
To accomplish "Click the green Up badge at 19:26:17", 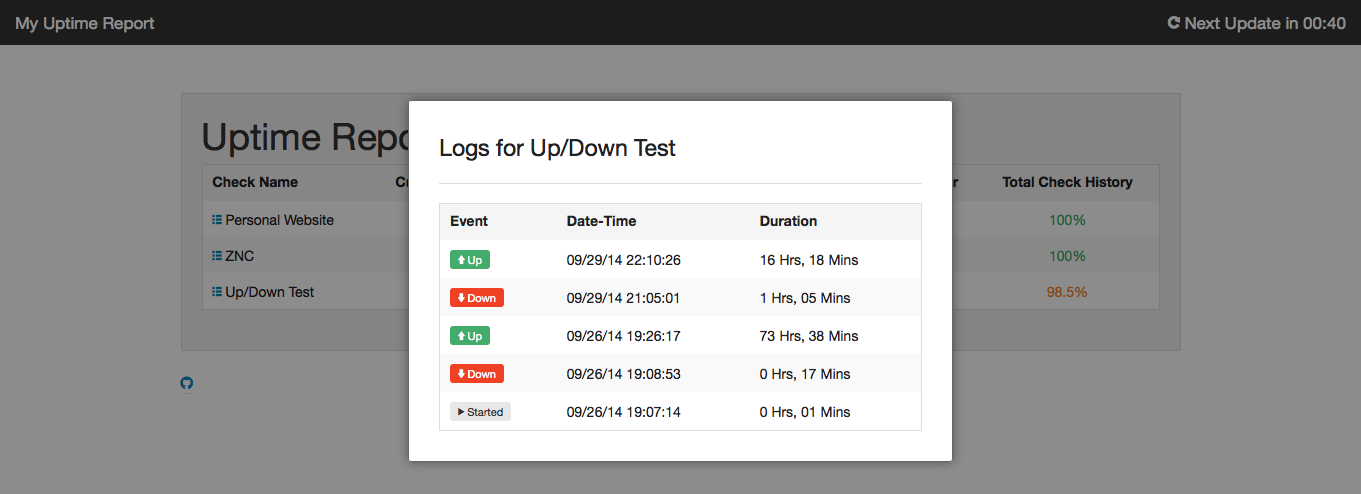I will coord(470,336).
